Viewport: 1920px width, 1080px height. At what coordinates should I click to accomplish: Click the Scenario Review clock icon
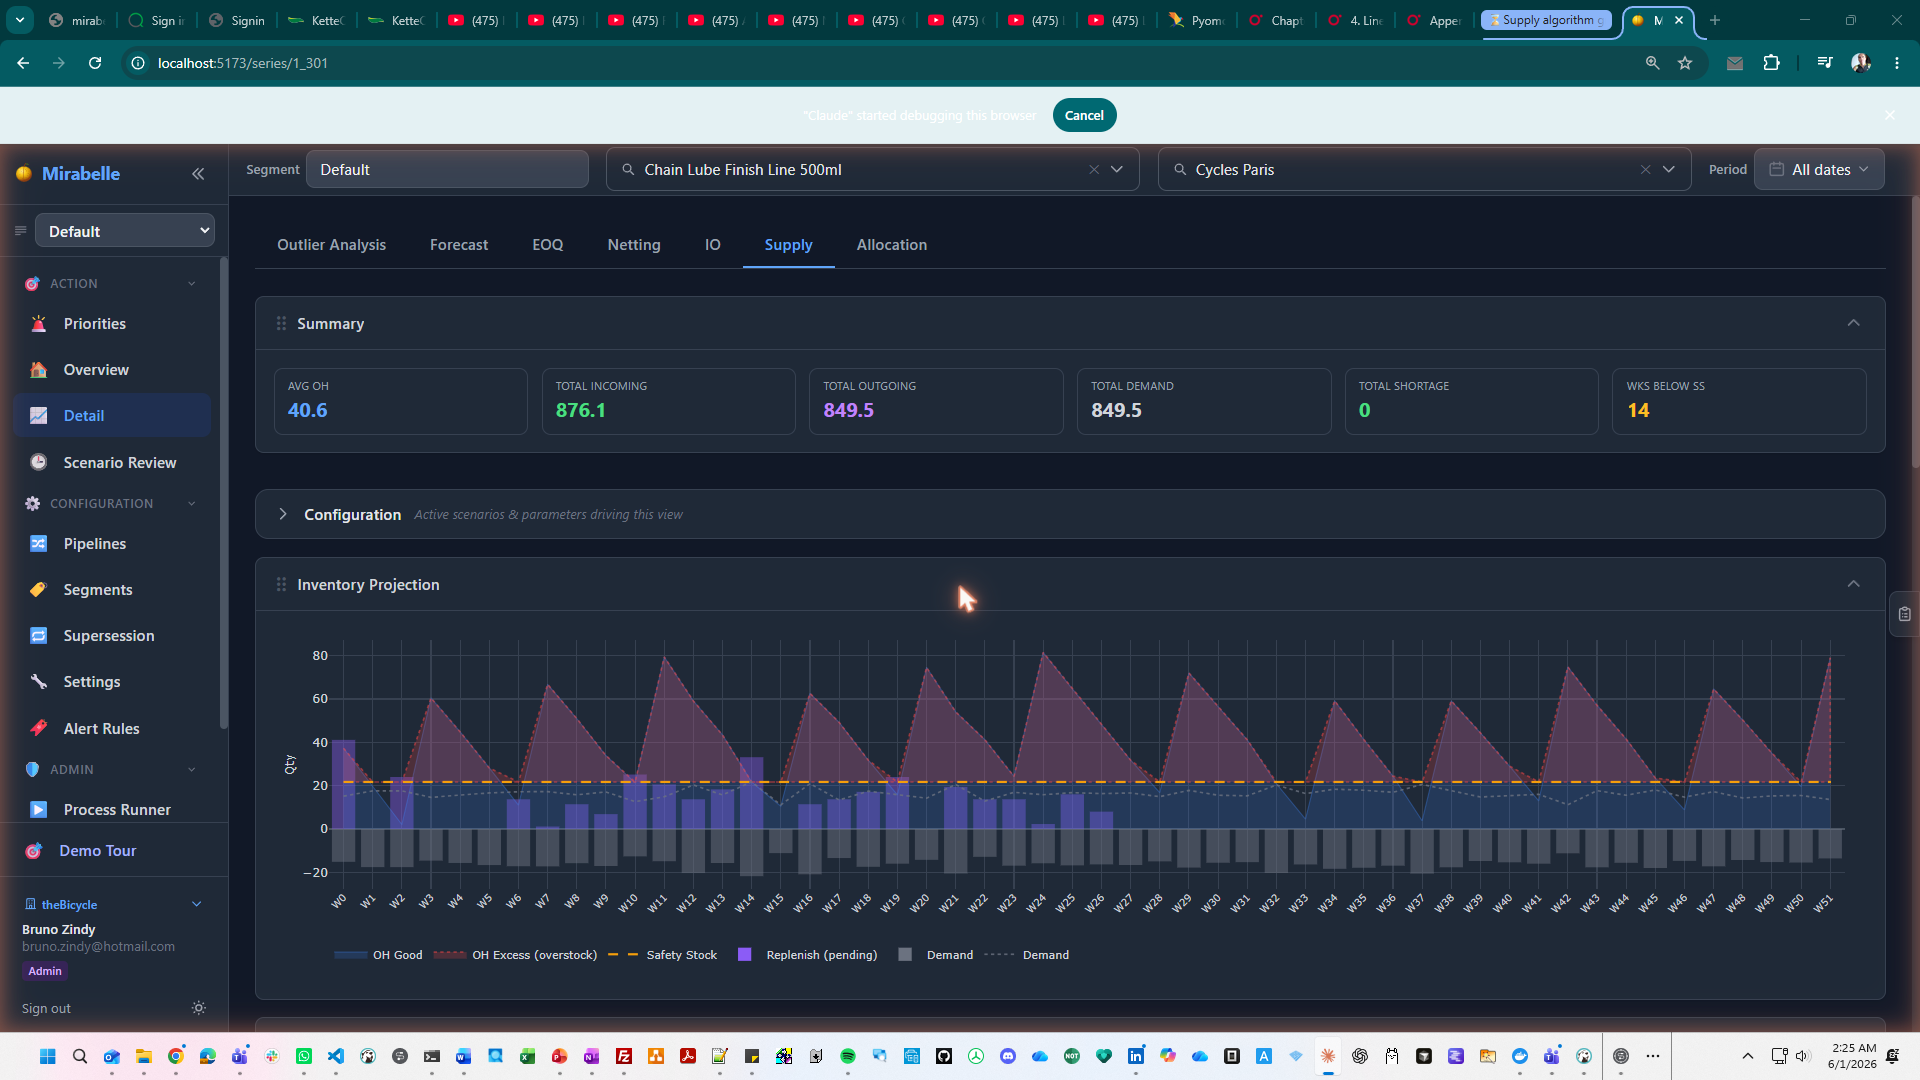pyautogui.click(x=38, y=462)
